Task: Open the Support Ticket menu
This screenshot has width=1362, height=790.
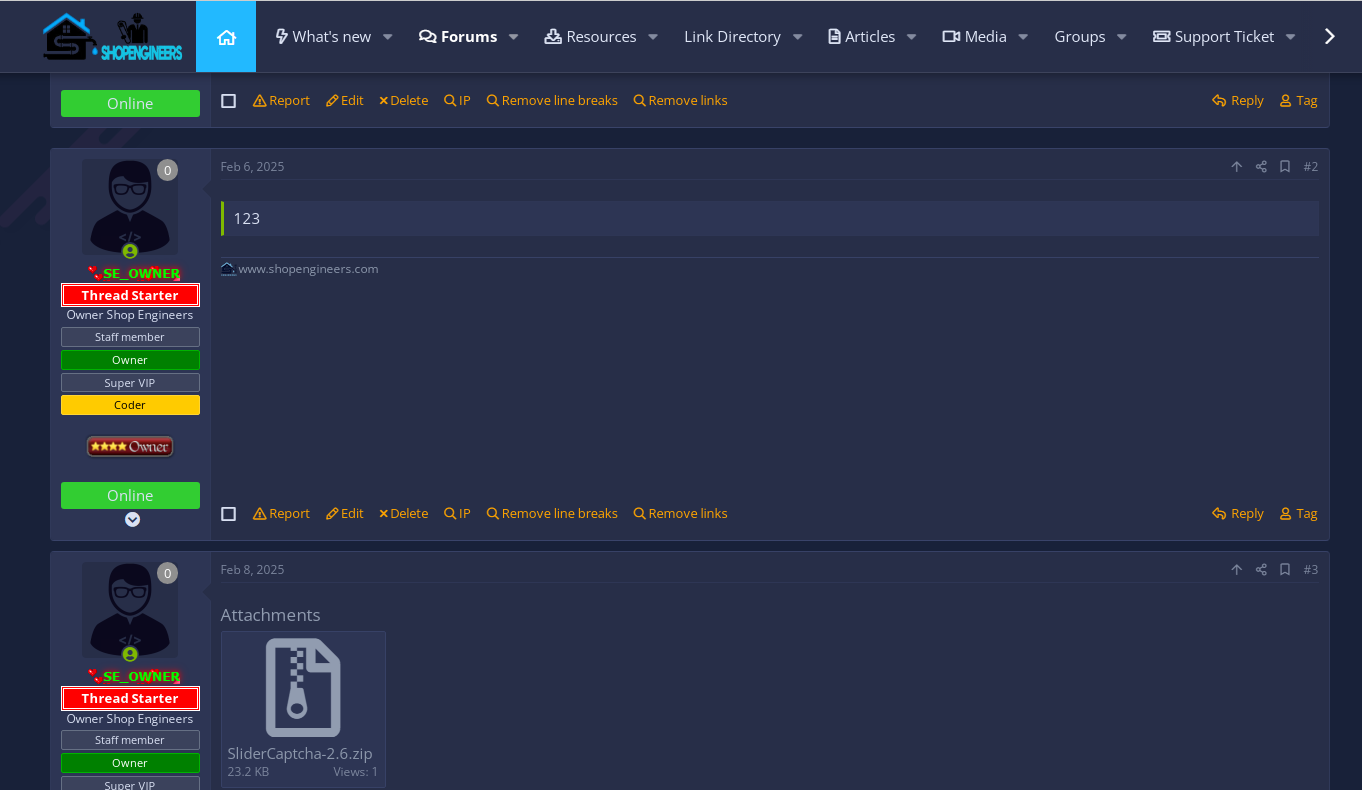Action: [1214, 37]
